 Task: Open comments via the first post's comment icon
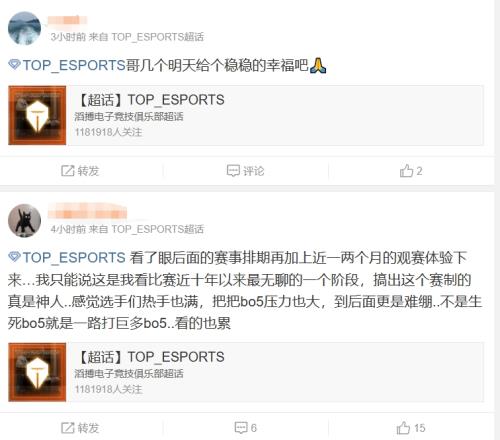(x=233, y=171)
